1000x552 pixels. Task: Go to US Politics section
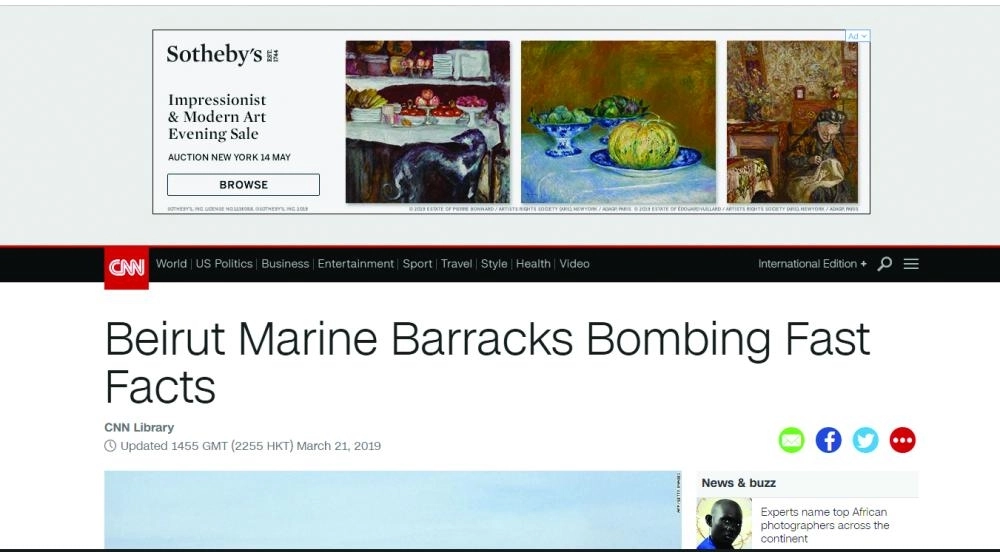(224, 264)
